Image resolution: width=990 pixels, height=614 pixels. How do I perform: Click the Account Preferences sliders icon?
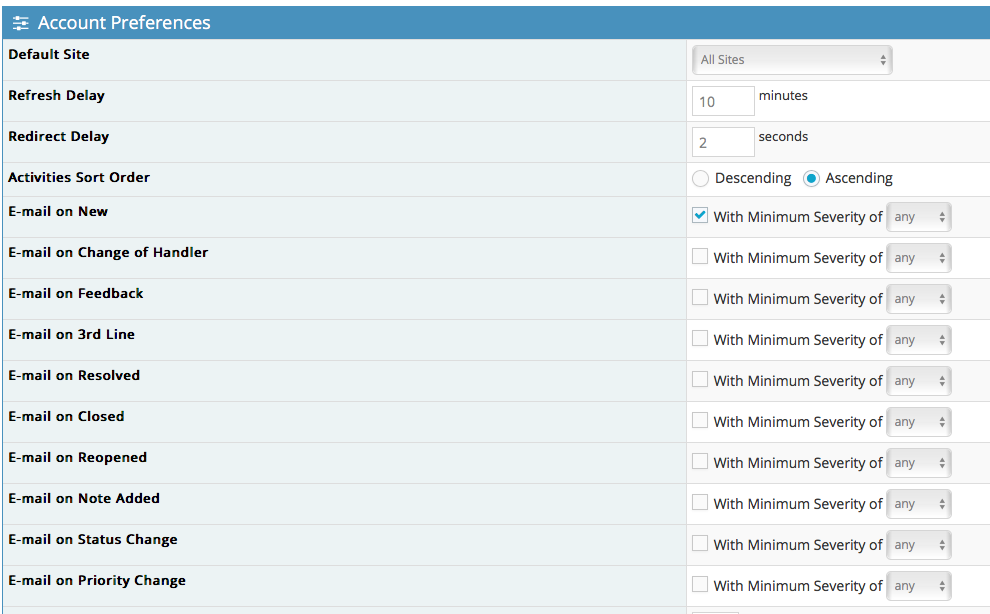coord(20,23)
